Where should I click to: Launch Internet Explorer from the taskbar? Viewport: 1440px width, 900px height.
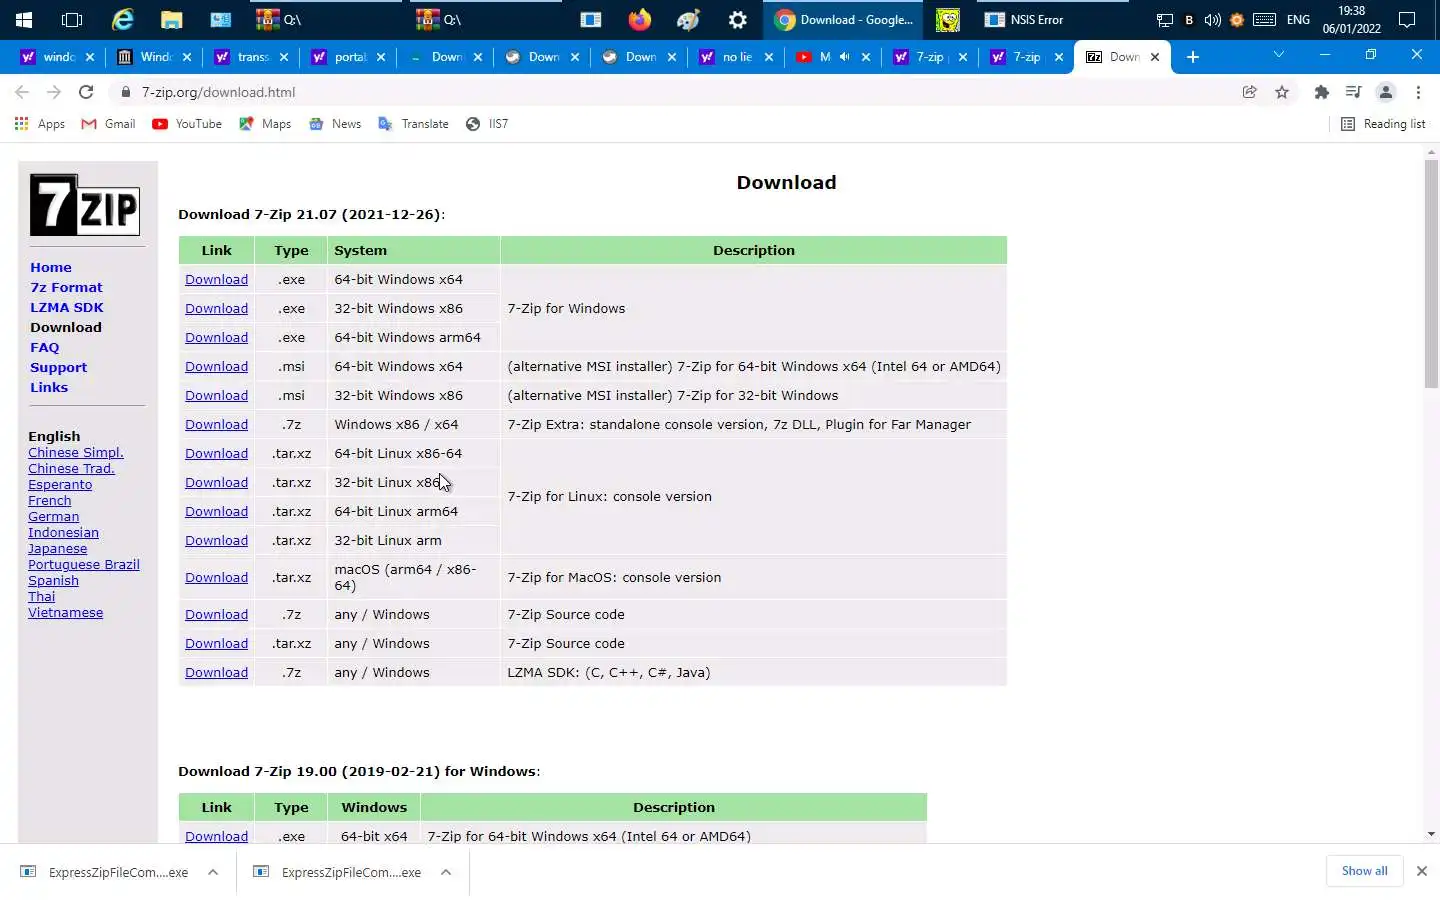tap(122, 19)
